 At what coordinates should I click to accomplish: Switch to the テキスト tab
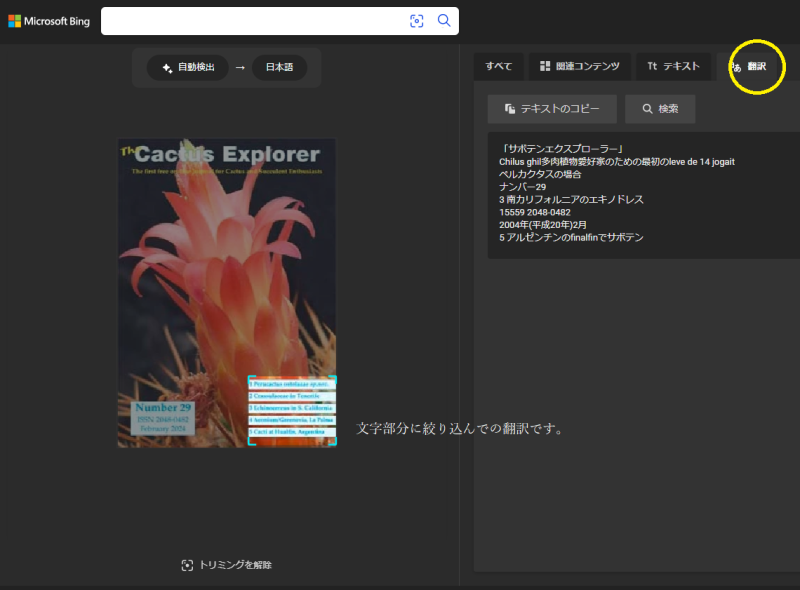[x=673, y=66]
